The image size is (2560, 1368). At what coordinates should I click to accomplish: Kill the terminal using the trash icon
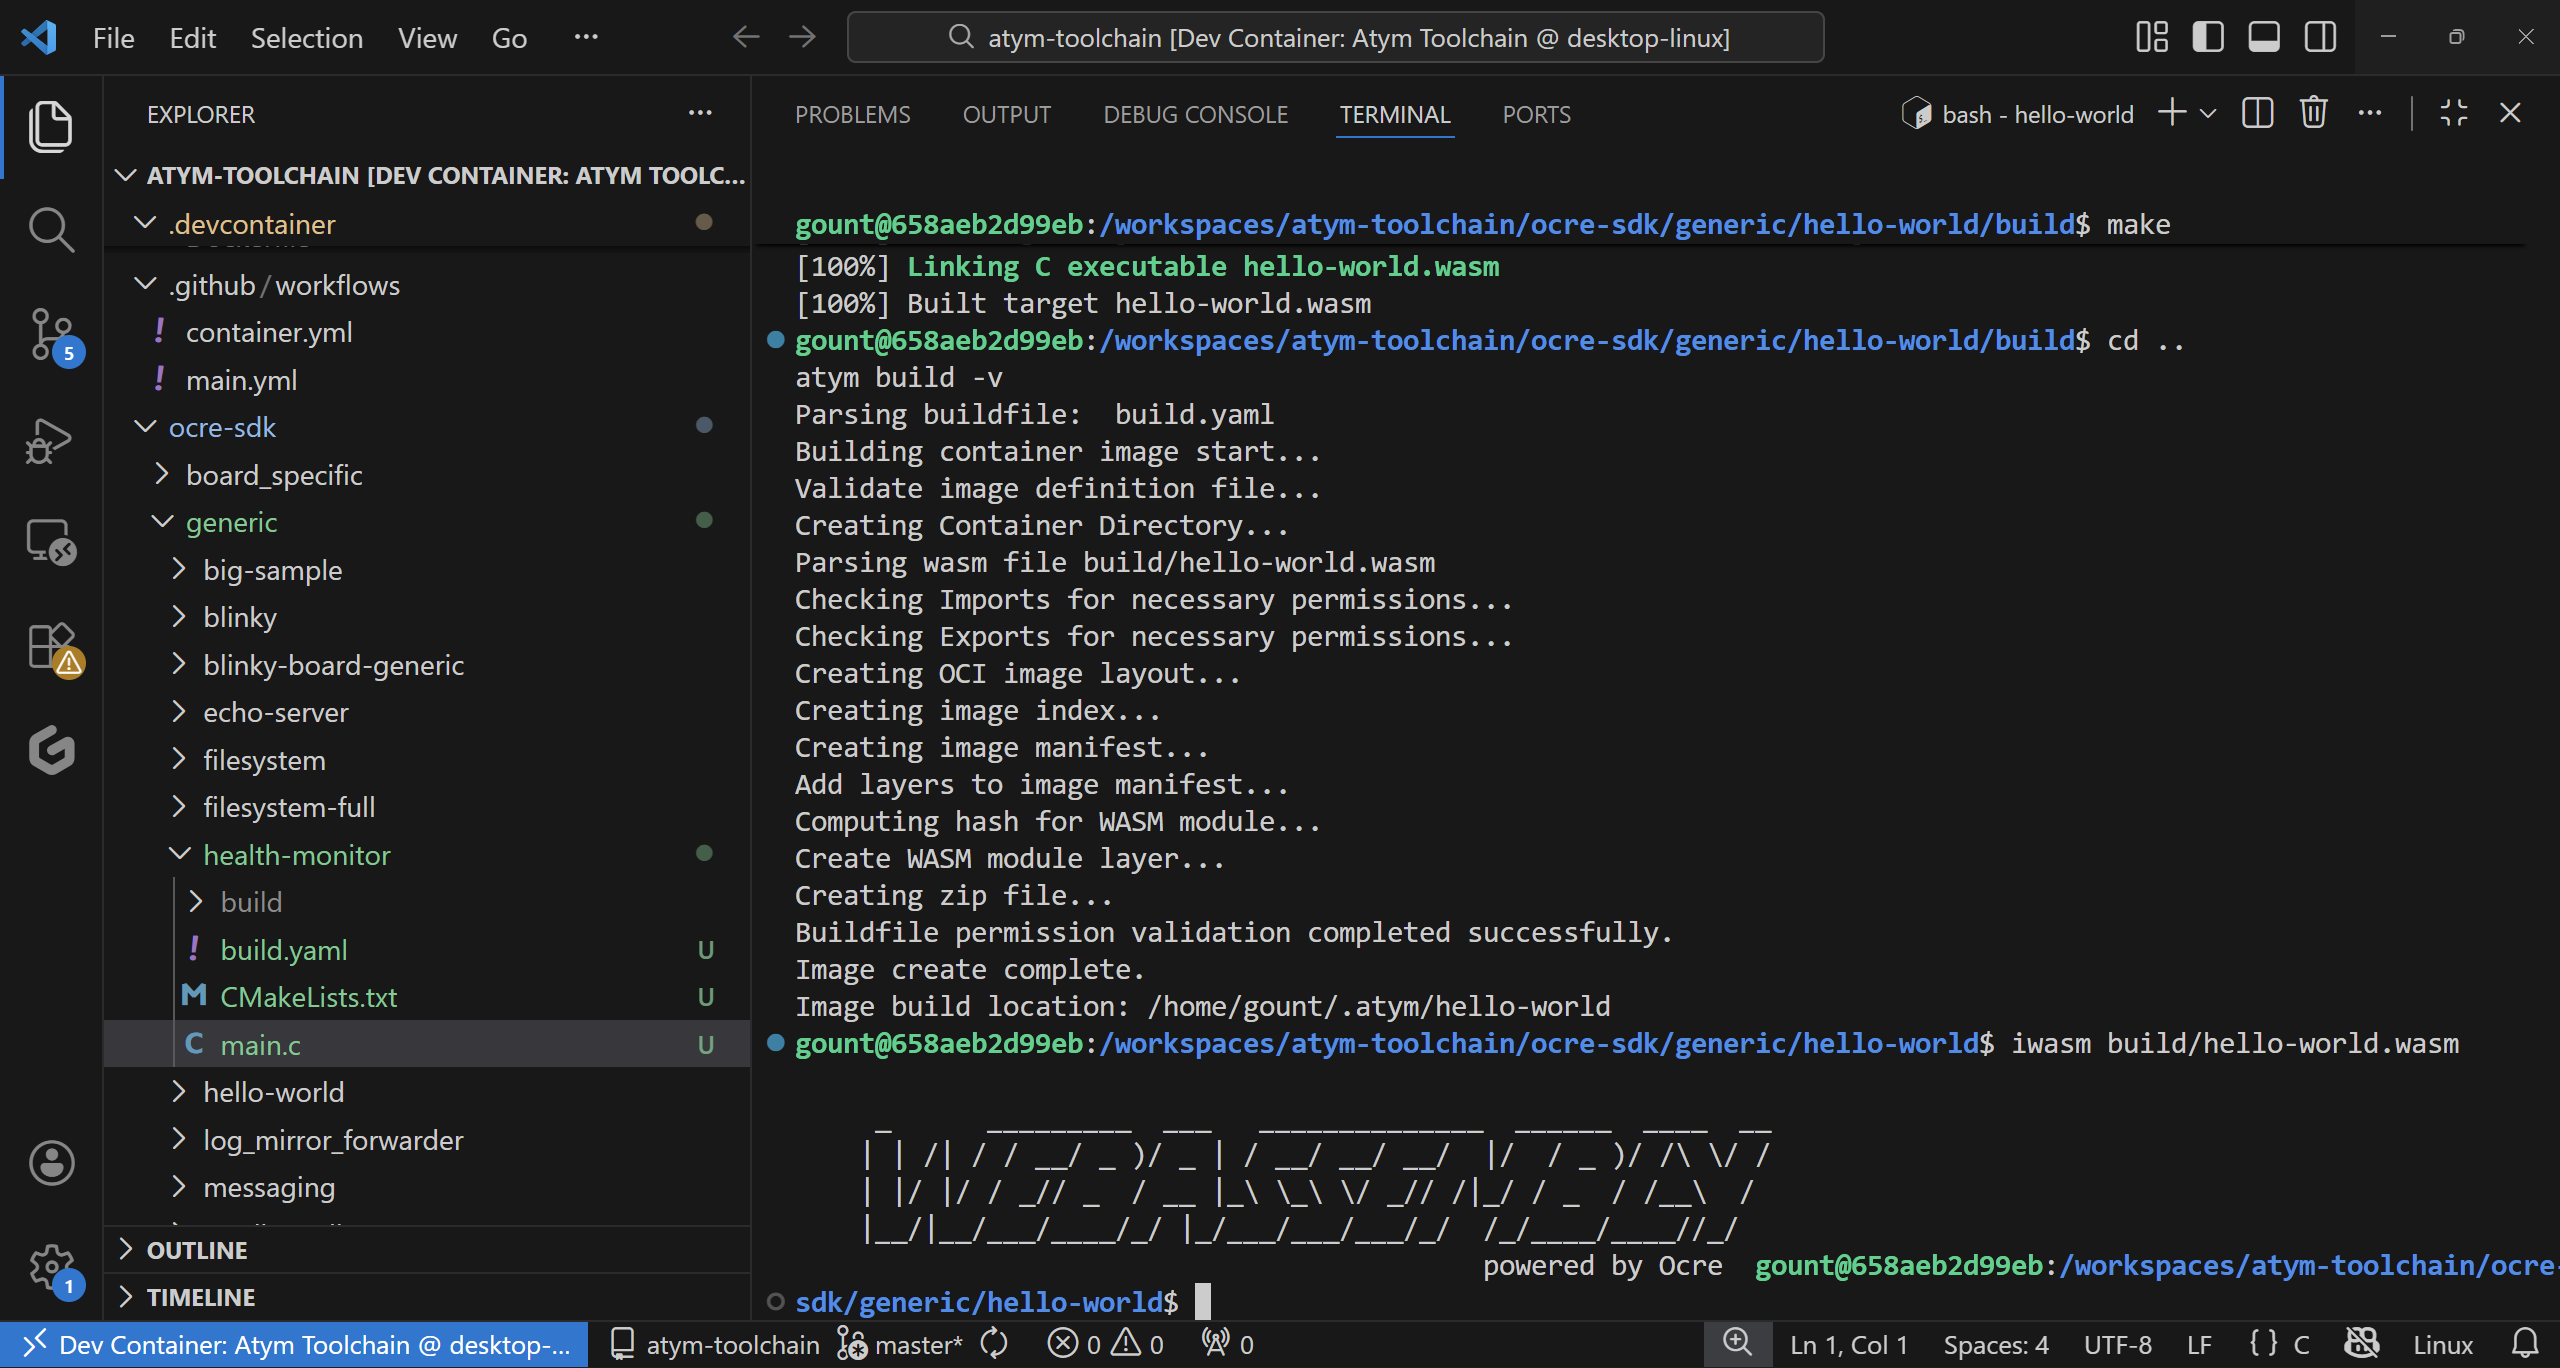[x=2313, y=112]
